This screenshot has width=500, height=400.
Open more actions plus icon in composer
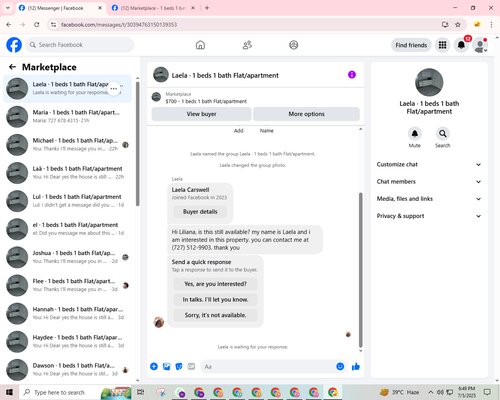(154, 367)
